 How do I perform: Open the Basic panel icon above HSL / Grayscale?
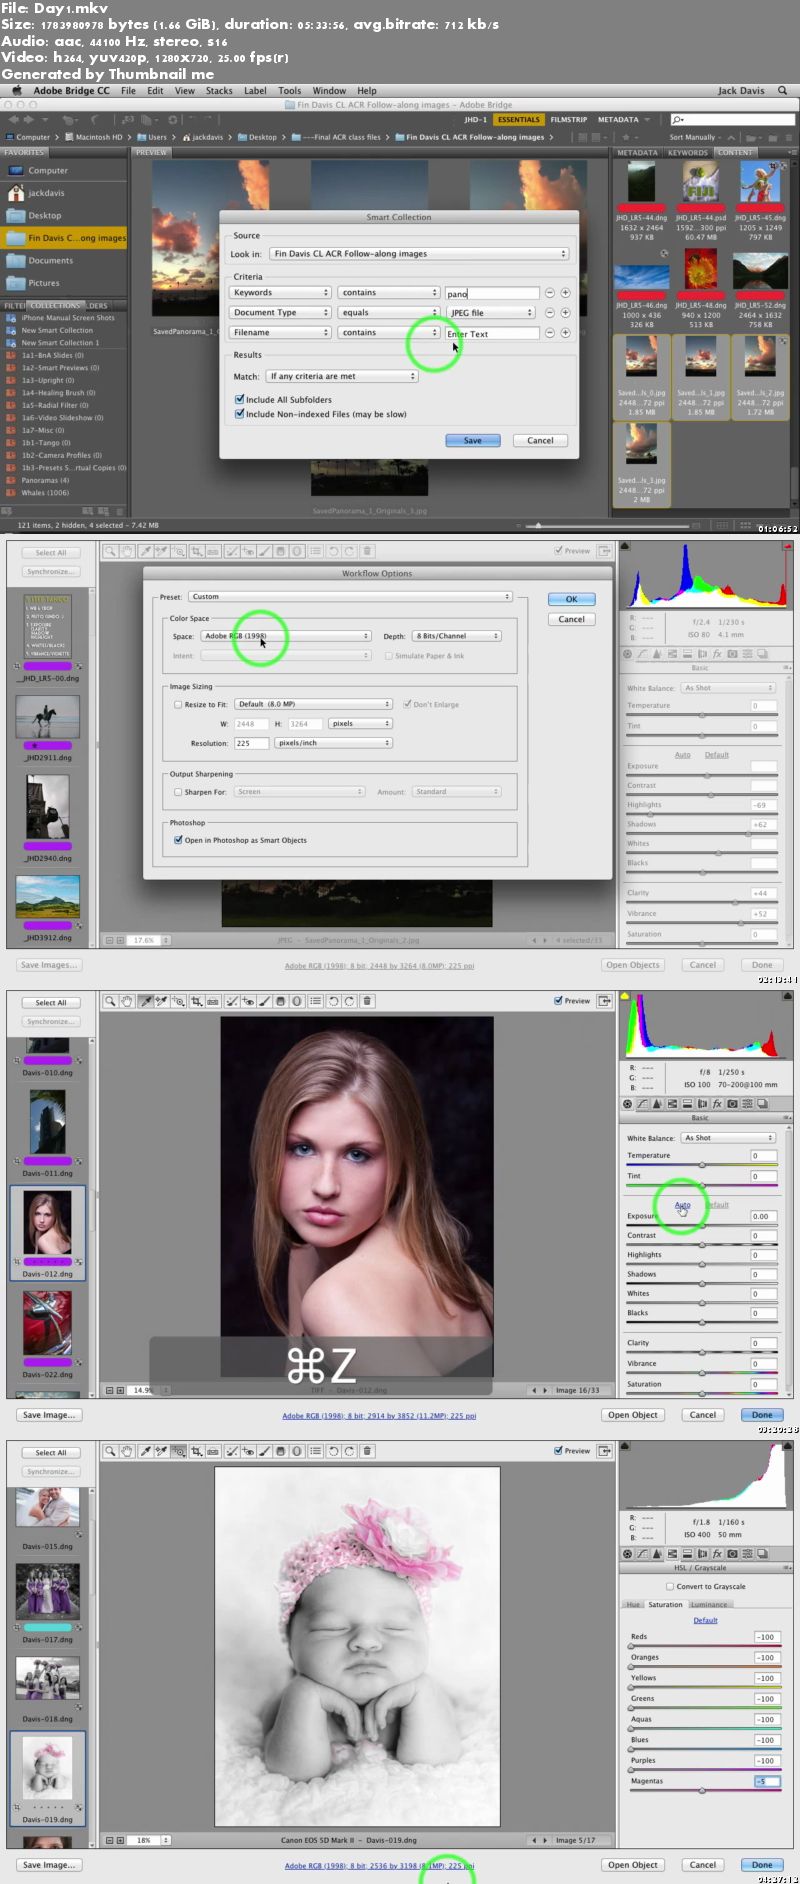click(628, 1554)
